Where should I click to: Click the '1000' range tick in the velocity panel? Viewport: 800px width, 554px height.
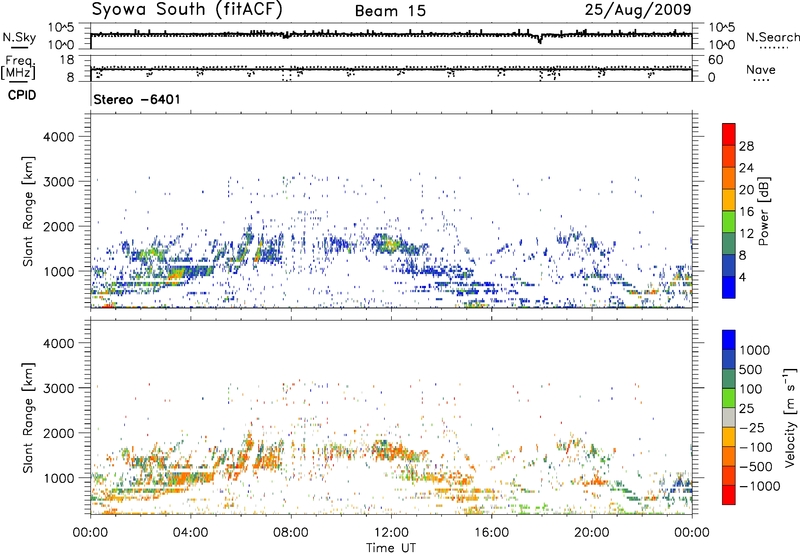click(59, 478)
